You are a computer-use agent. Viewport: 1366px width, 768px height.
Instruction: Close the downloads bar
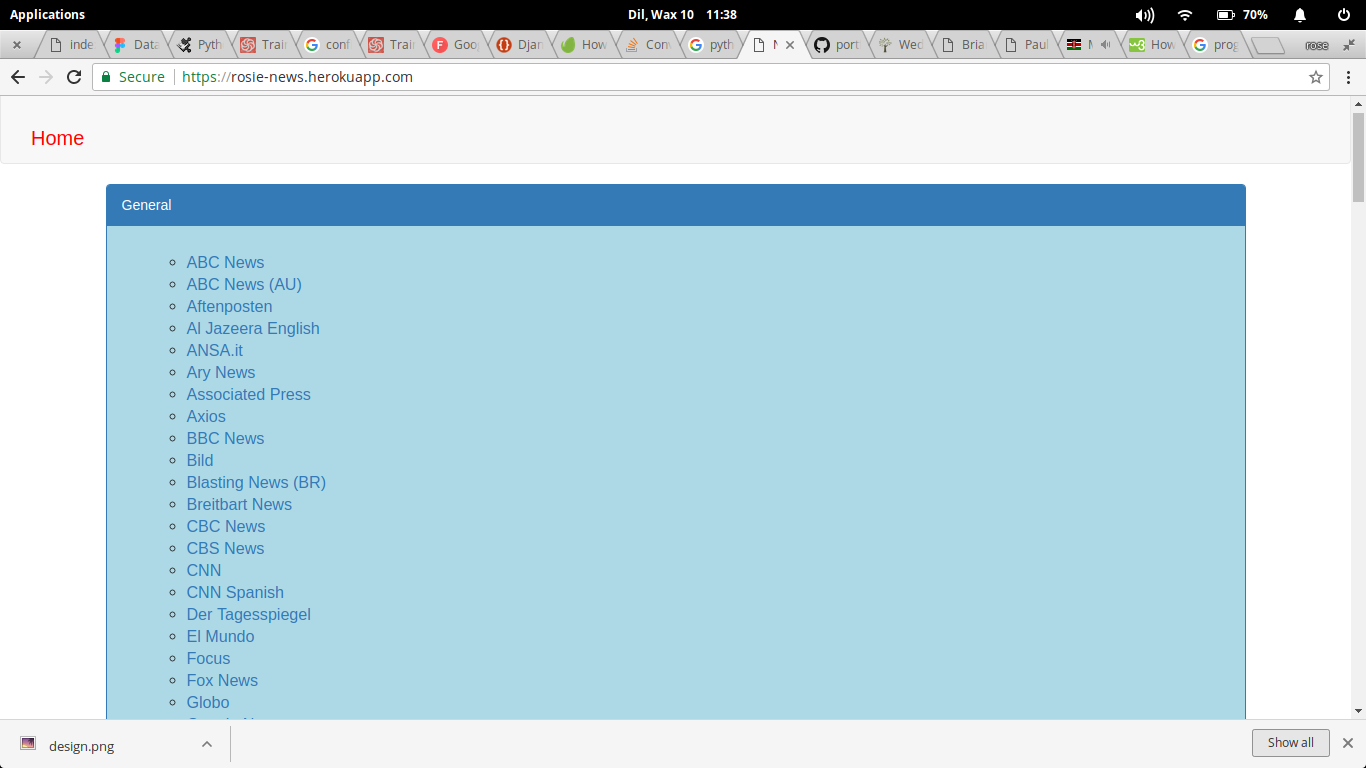1348,743
